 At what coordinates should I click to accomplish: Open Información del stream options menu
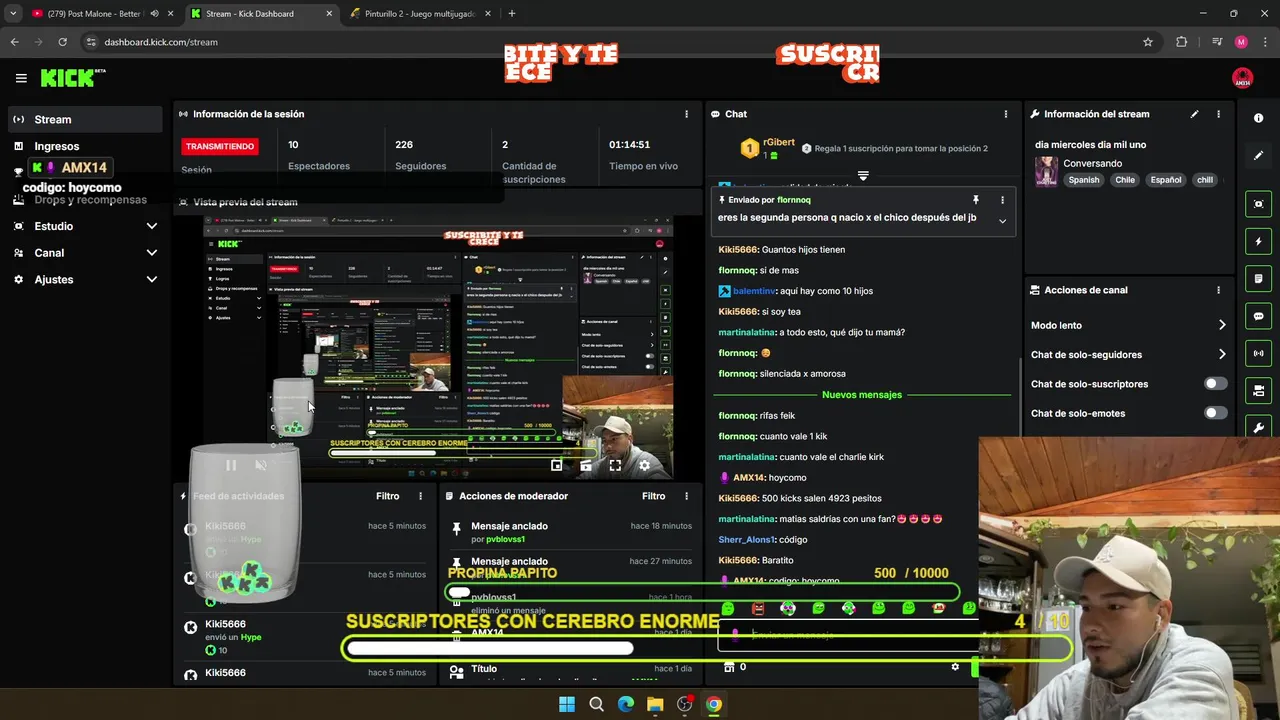(1218, 114)
